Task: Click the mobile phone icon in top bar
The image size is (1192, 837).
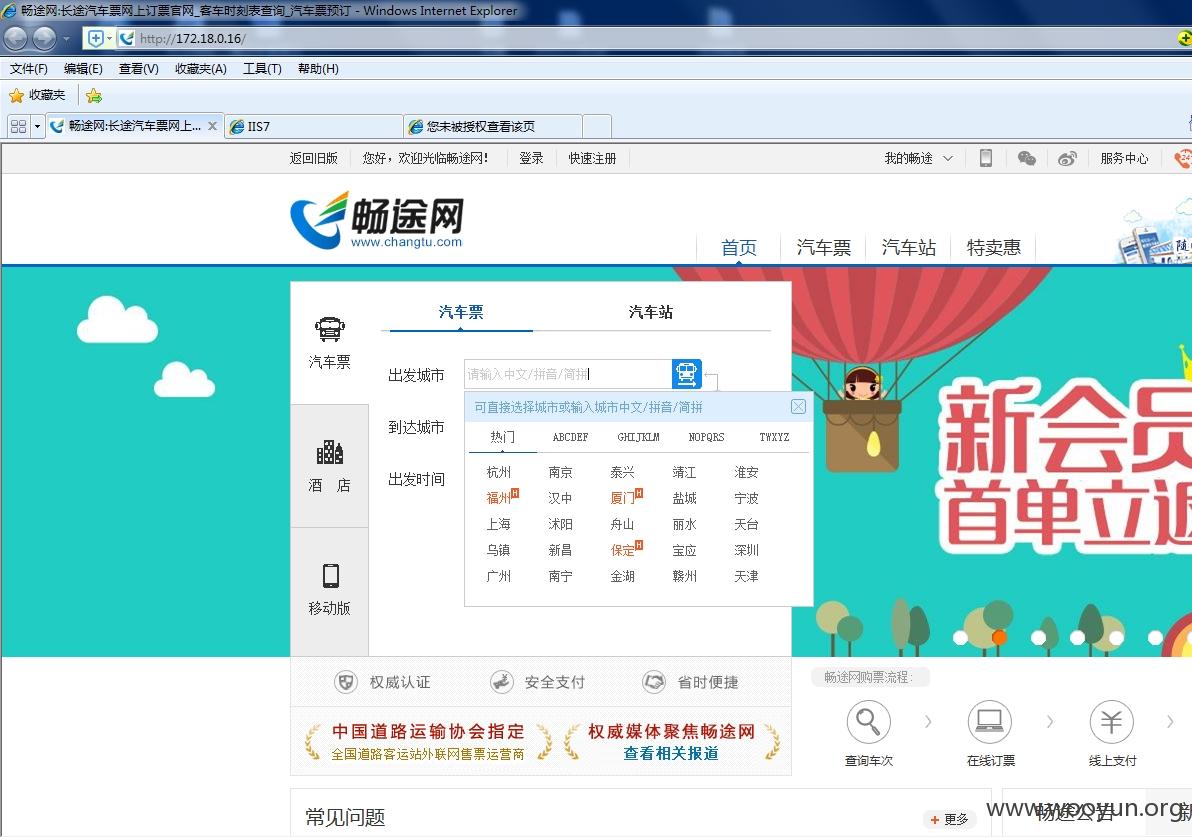Action: [x=985, y=158]
